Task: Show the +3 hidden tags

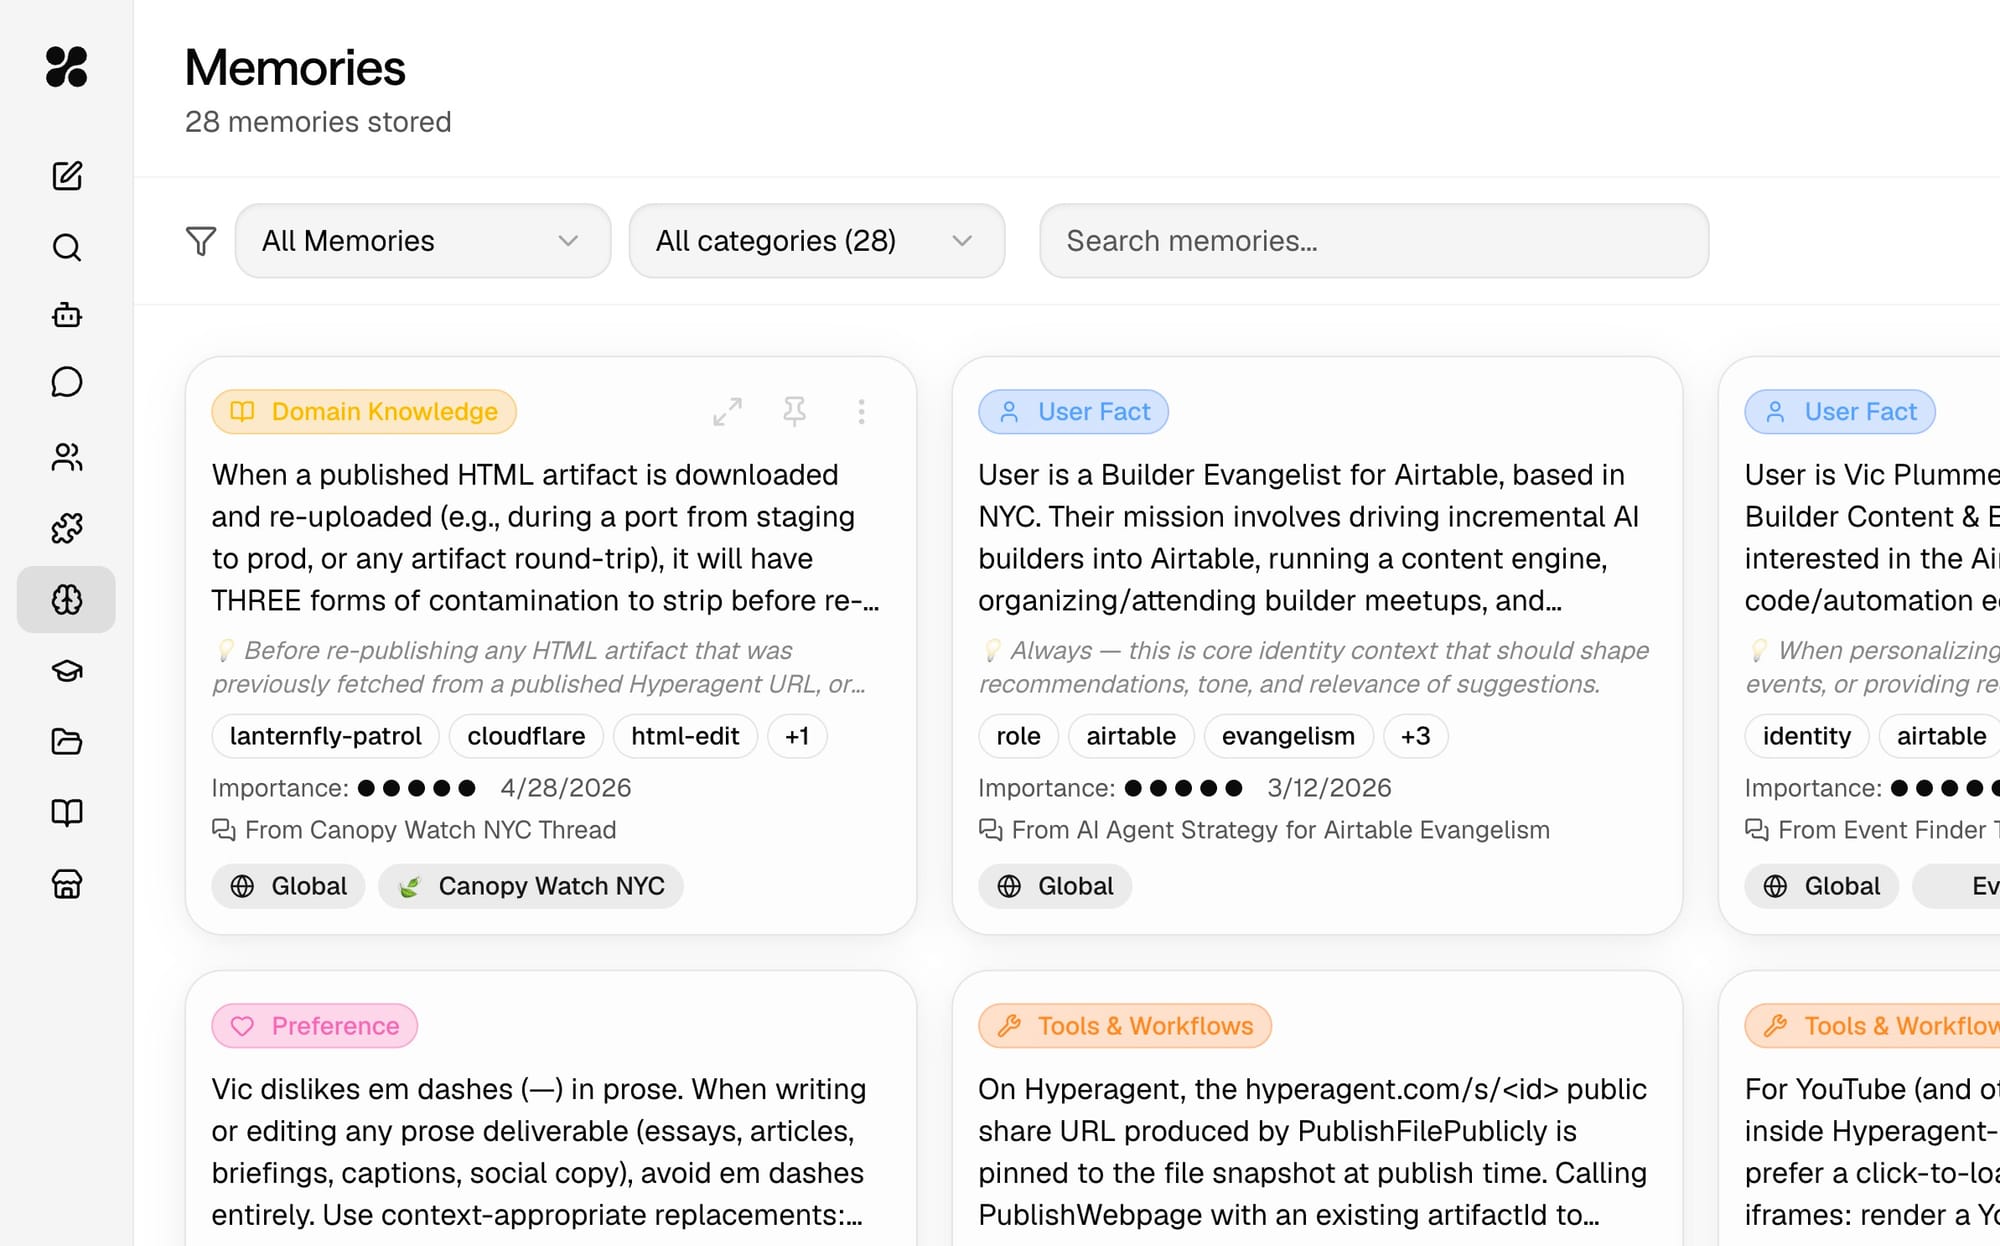Action: (x=1416, y=736)
